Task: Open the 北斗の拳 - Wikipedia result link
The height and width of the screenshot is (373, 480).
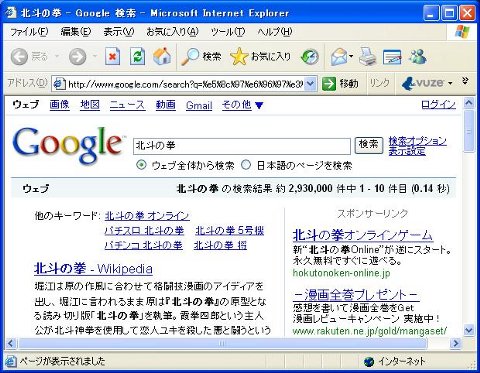Action: 93,268
